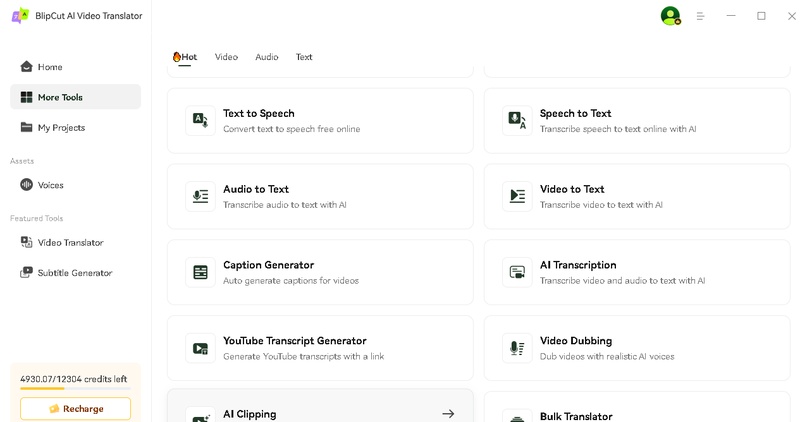Switch to the Video tab

[226, 57]
